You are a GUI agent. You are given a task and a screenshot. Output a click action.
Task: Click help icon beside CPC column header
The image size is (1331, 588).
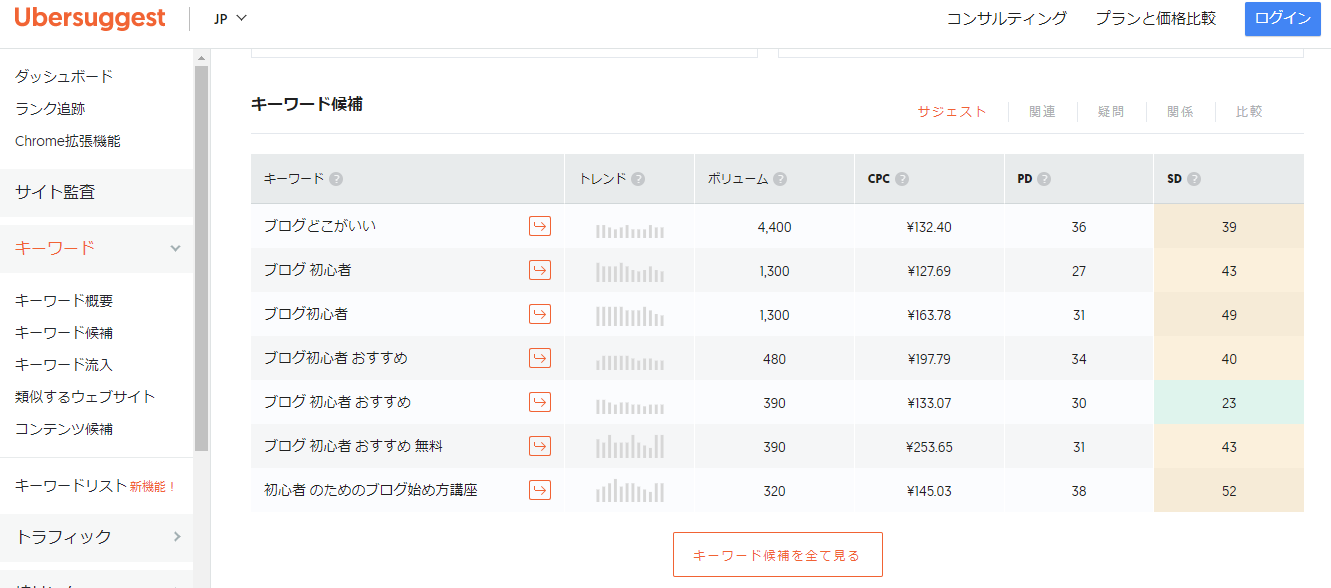902,179
